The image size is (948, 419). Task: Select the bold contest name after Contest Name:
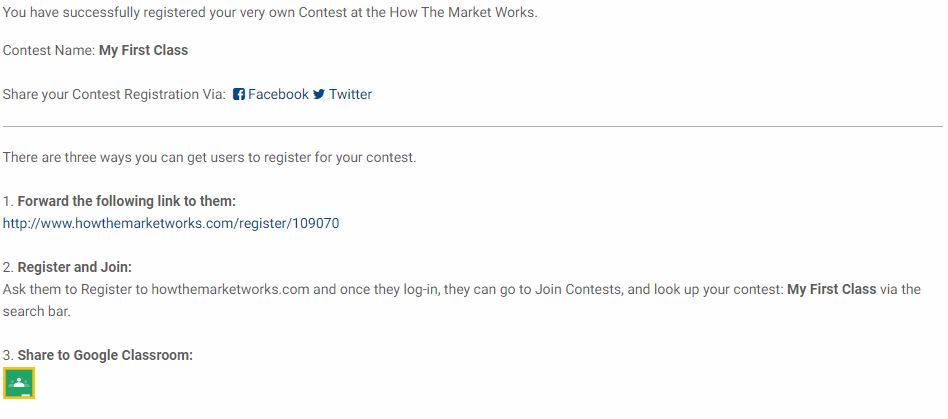143,50
